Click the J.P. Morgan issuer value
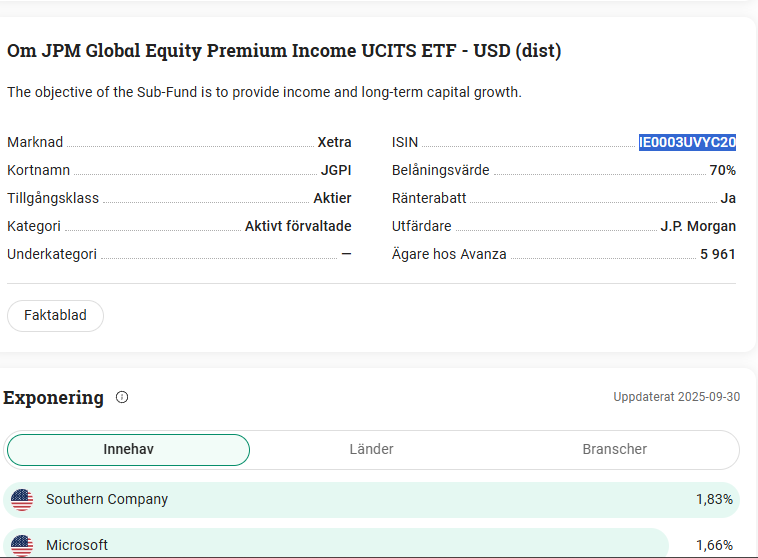Image resolution: width=758 pixels, height=558 pixels. coord(698,226)
